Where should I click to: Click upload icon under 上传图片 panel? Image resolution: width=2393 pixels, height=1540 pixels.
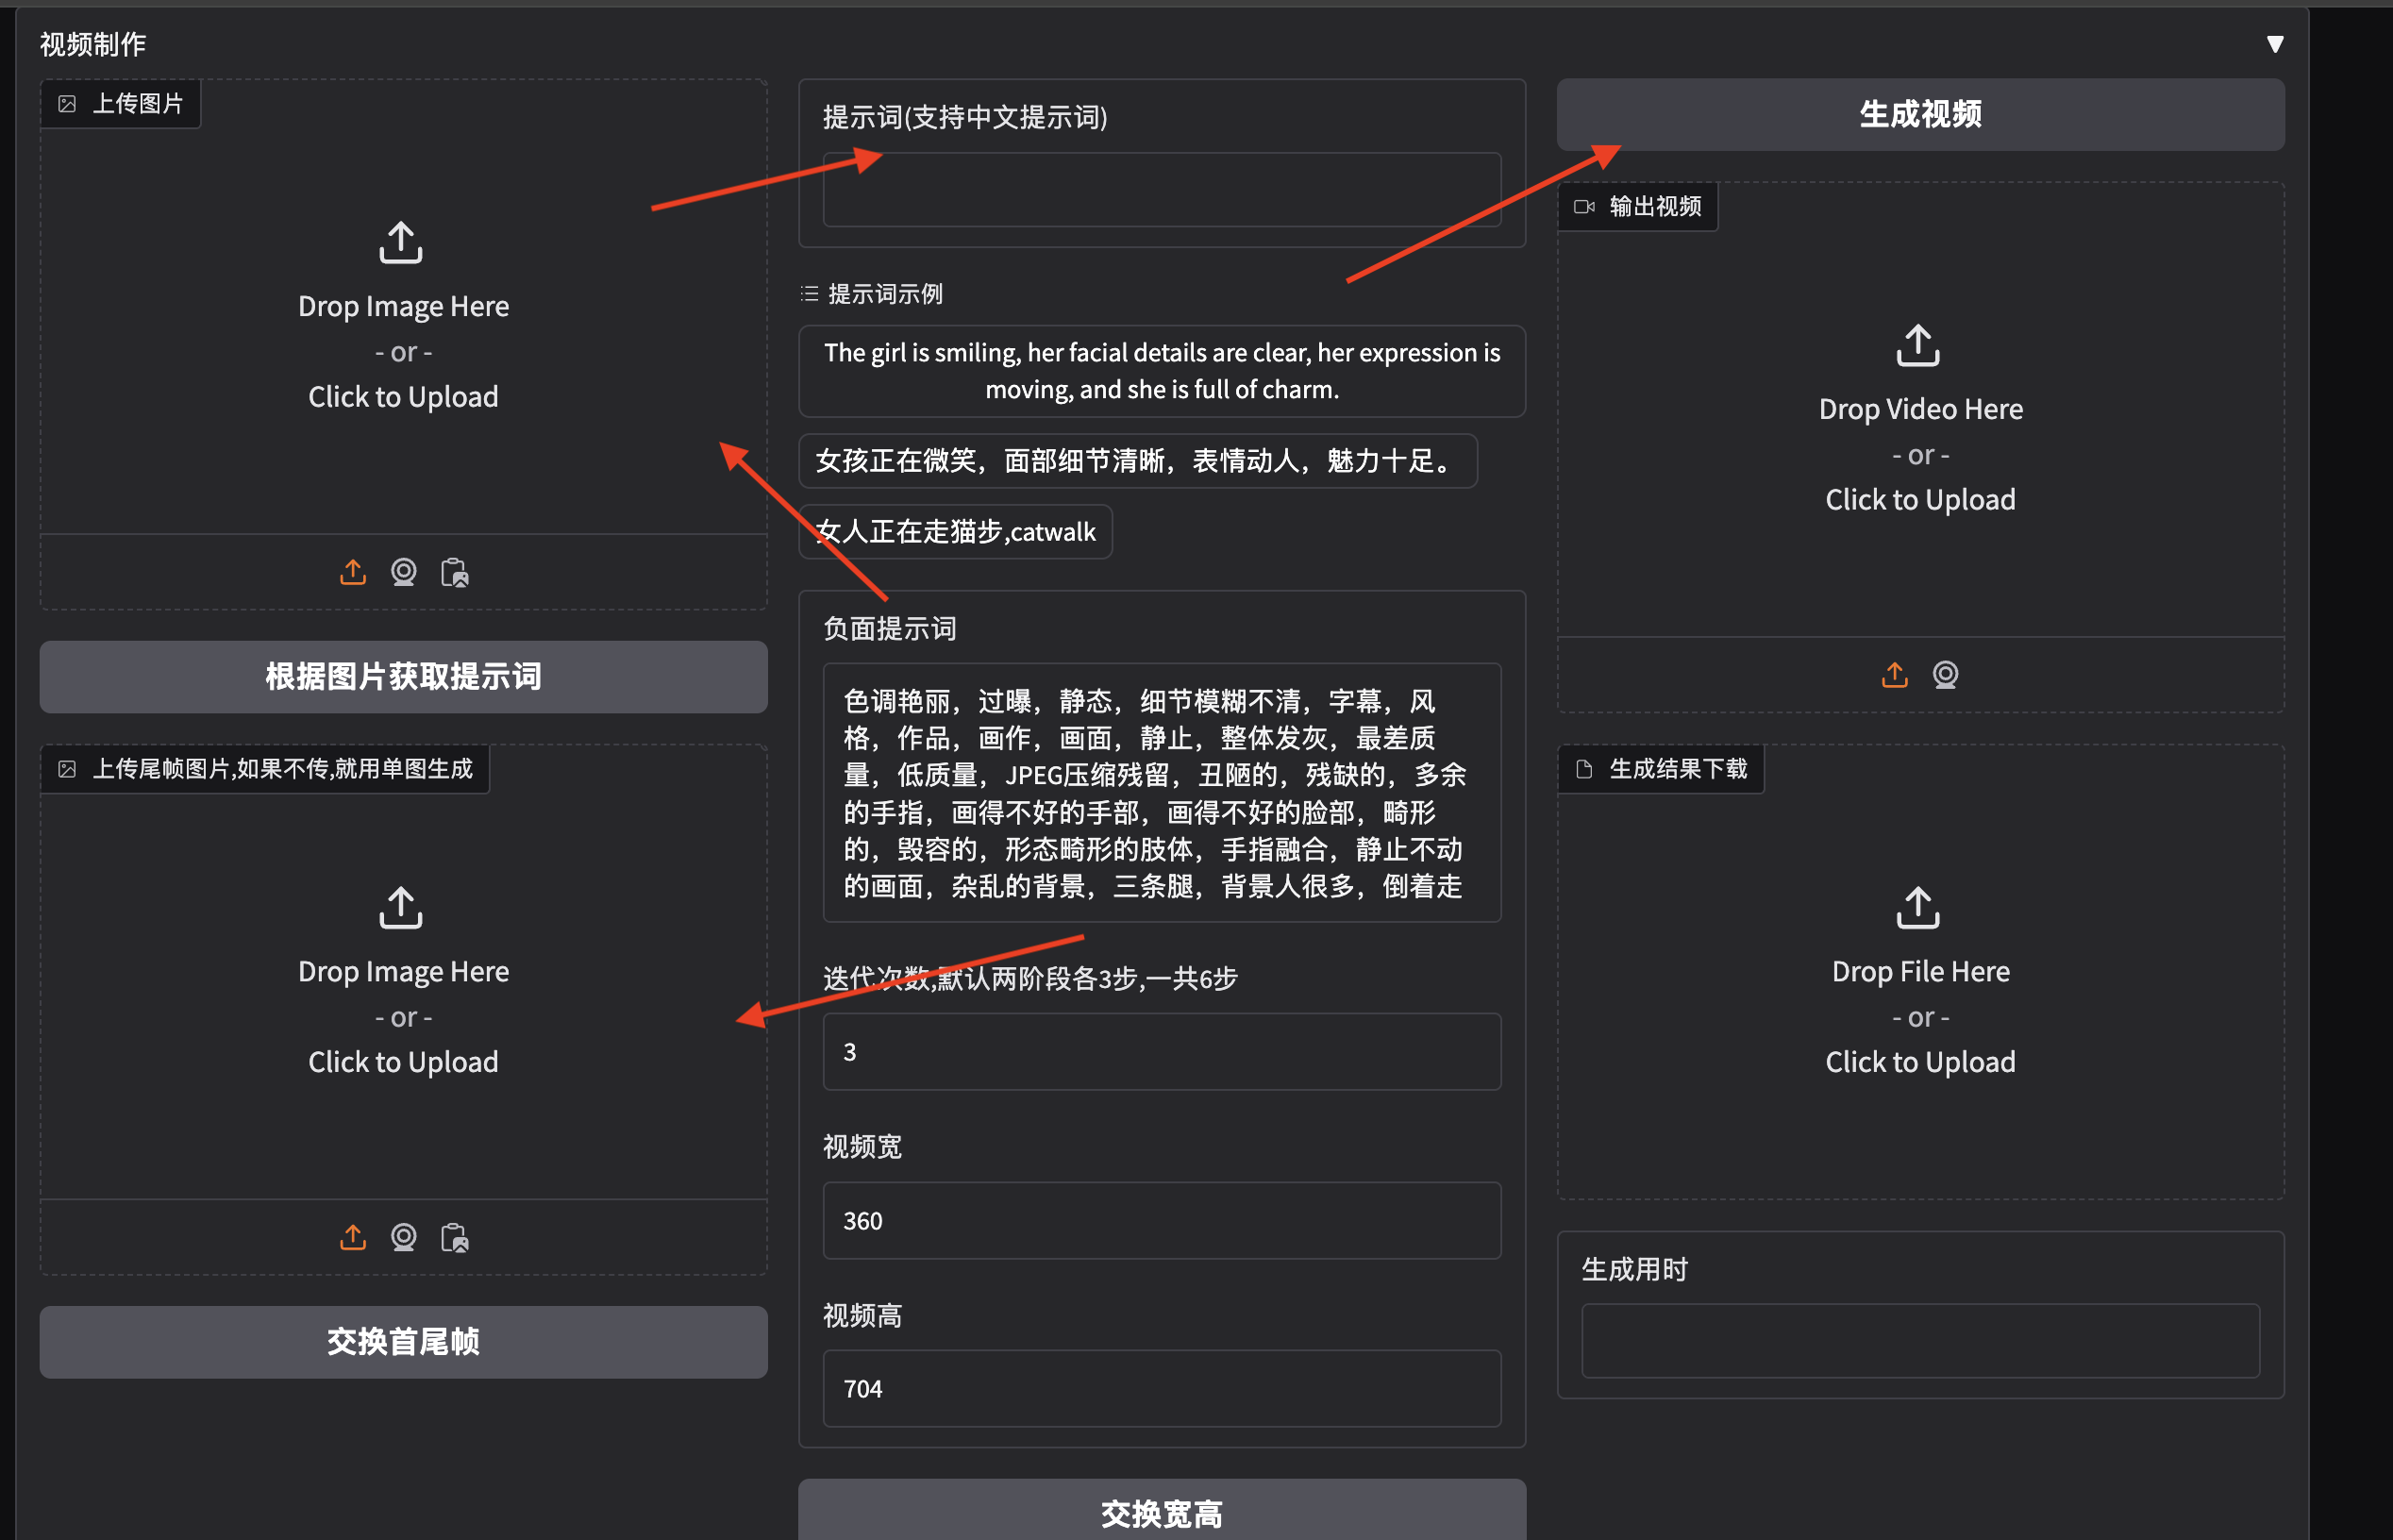pyautogui.click(x=353, y=572)
